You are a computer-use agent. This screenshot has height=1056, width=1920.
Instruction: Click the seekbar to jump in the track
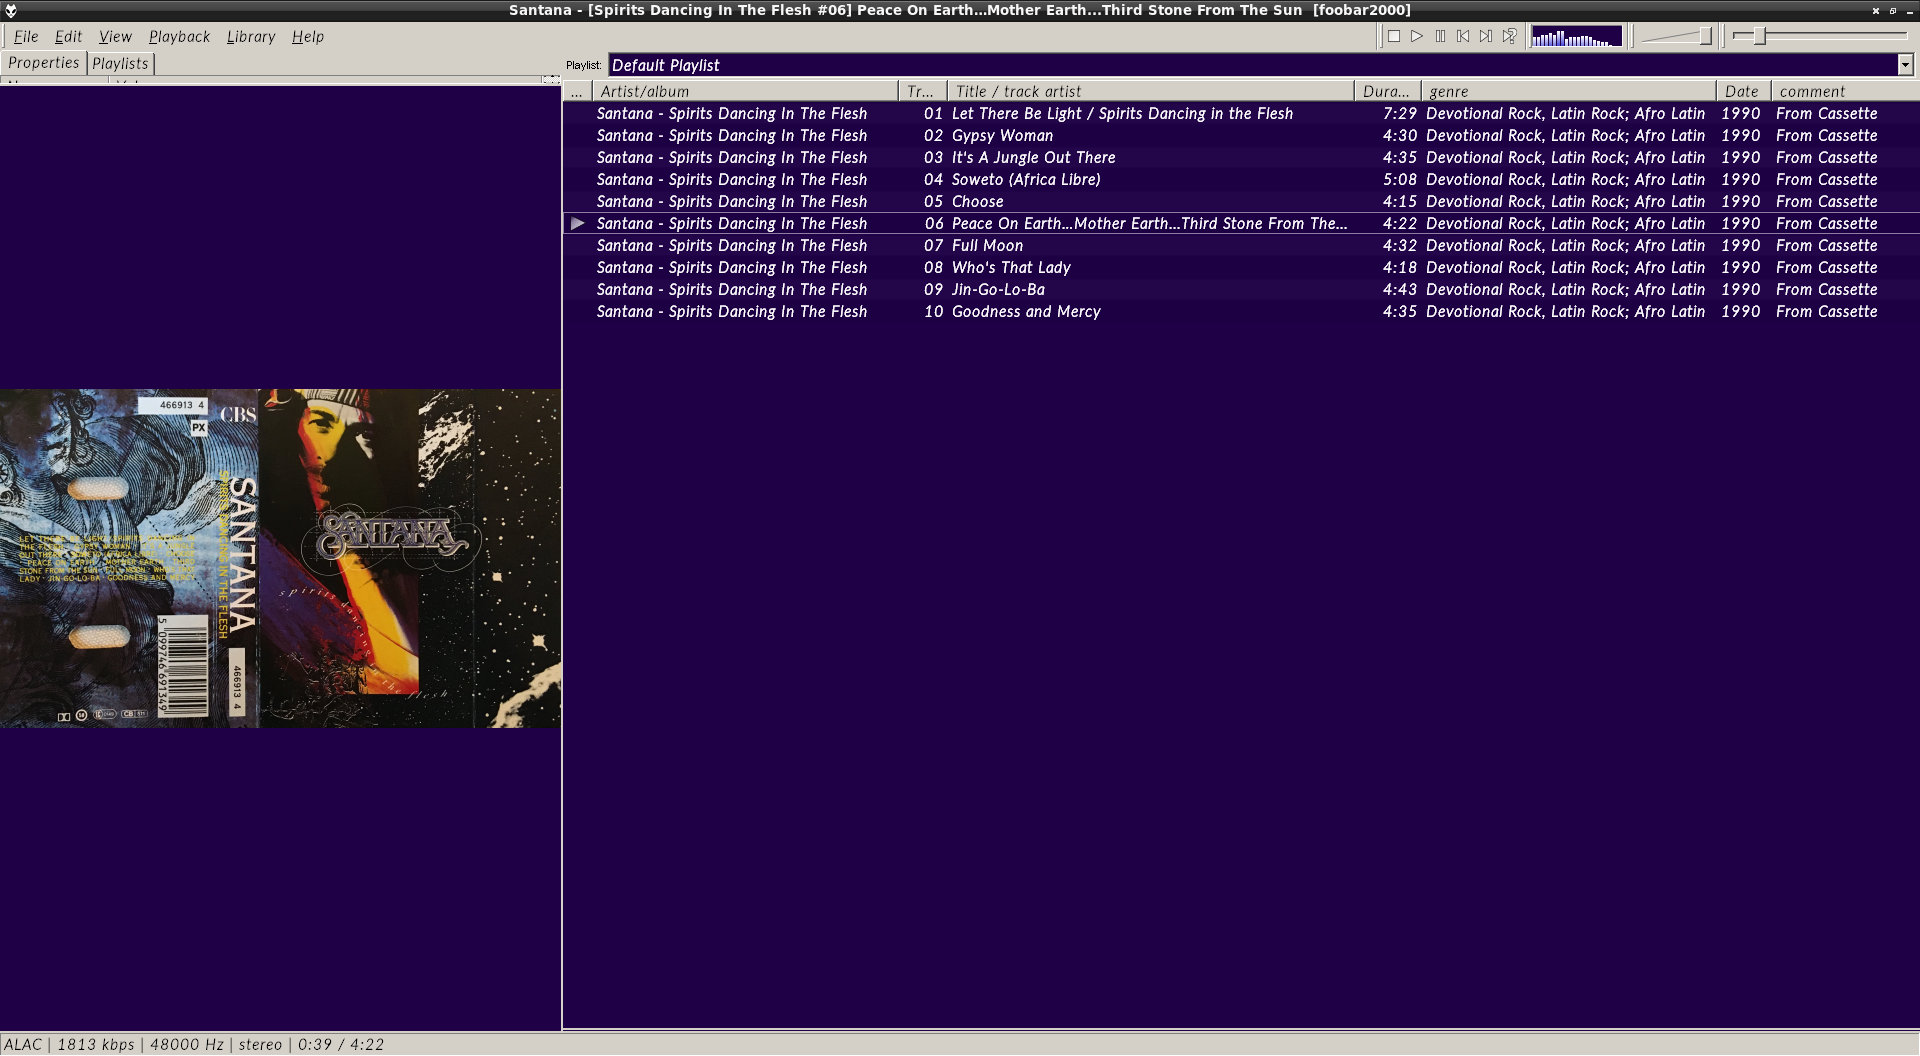1820,36
